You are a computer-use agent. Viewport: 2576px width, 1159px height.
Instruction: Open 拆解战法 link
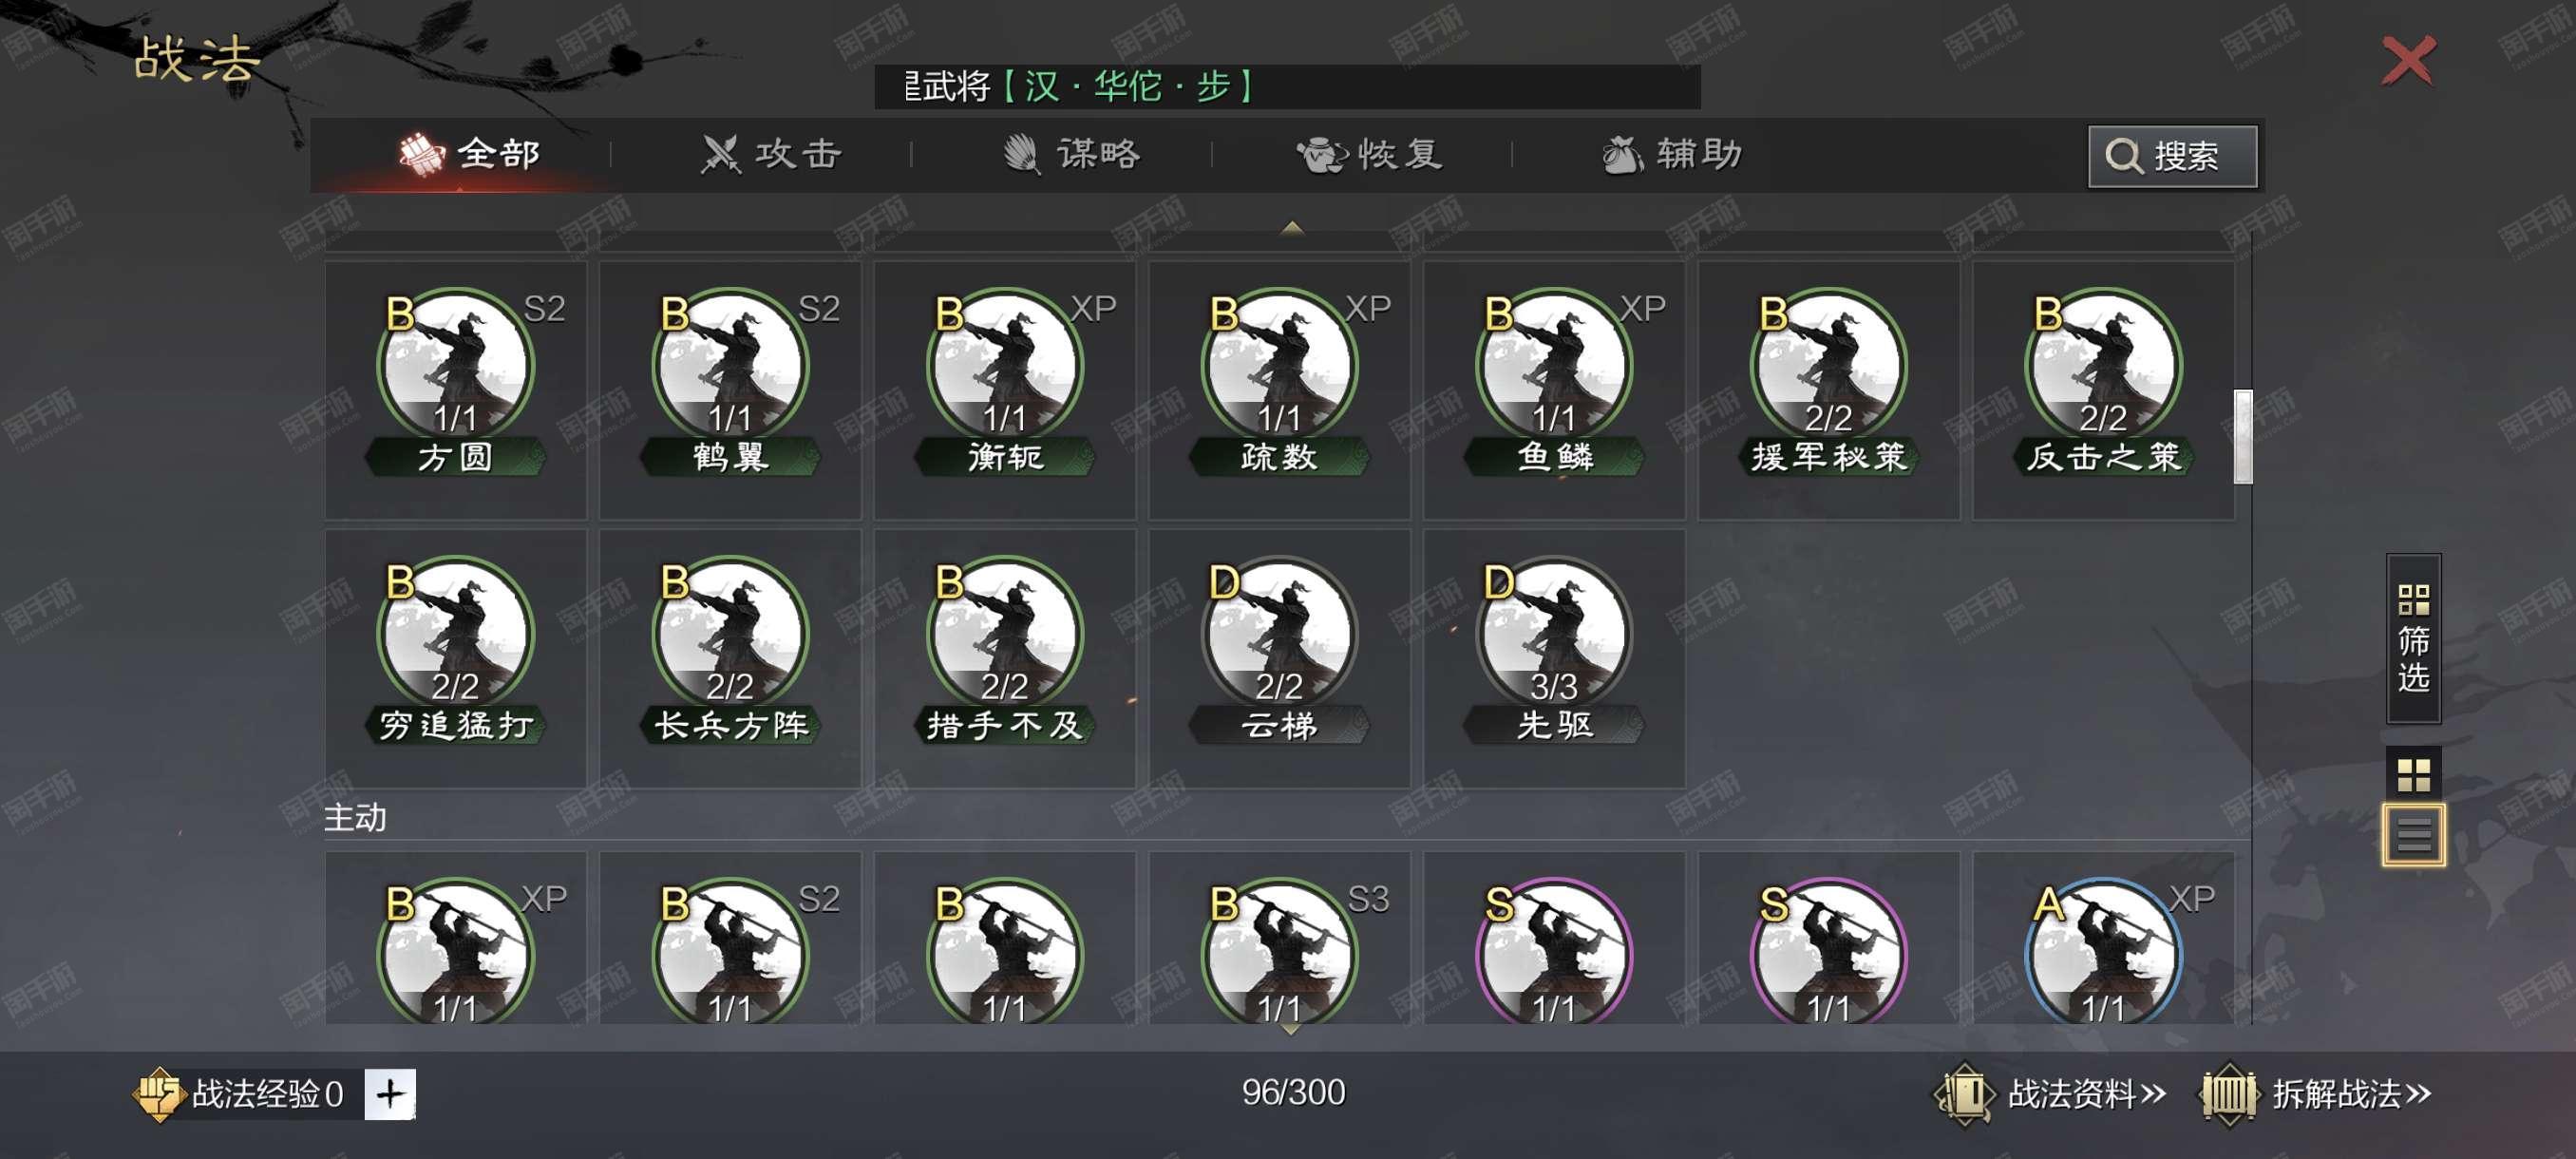click(2316, 1094)
